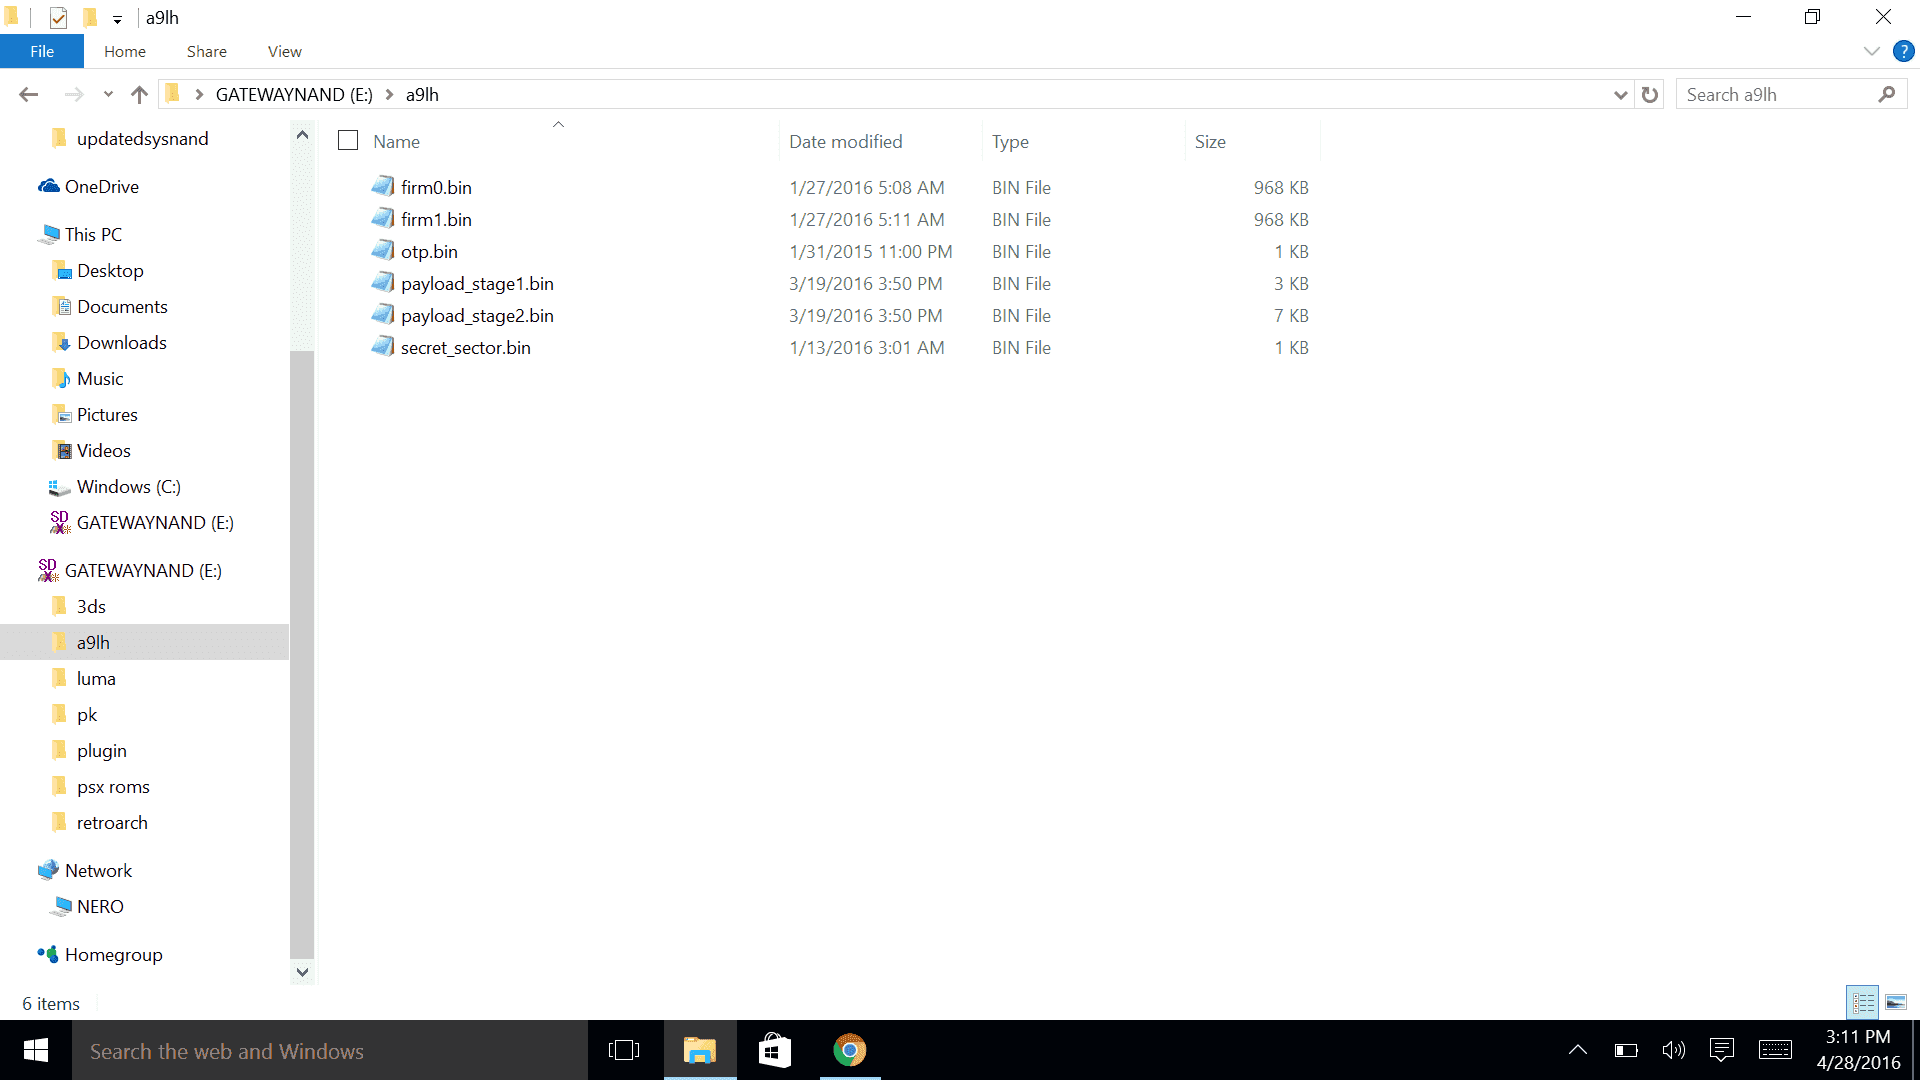Open Customize Quick Access Toolbar dropdown

pos(117,19)
